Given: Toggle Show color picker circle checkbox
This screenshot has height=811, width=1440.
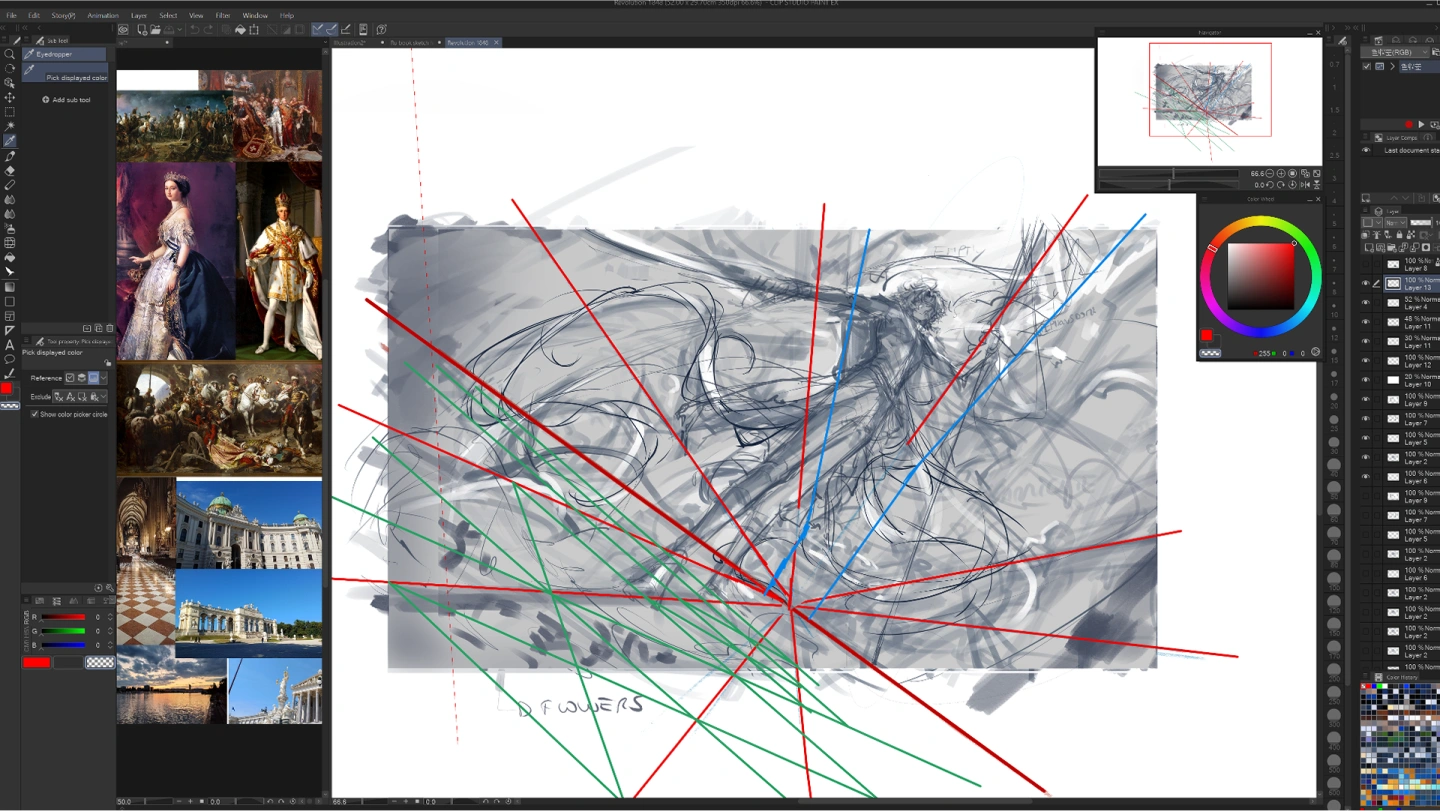Looking at the screenshot, I should [x=35, y=414].
